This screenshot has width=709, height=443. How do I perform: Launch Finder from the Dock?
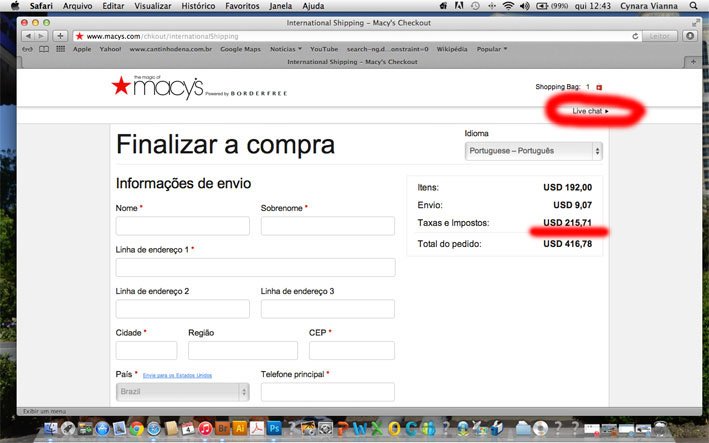[x=51, y=428]
